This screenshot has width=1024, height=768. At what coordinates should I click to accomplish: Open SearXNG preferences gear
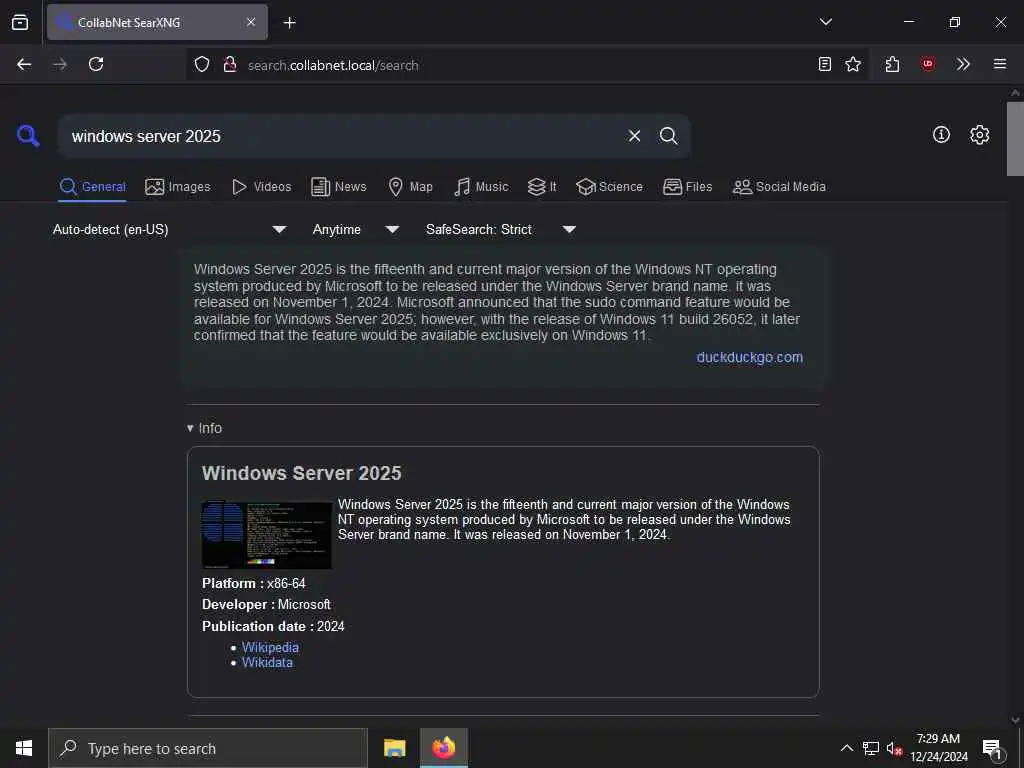tap(980, 135)
